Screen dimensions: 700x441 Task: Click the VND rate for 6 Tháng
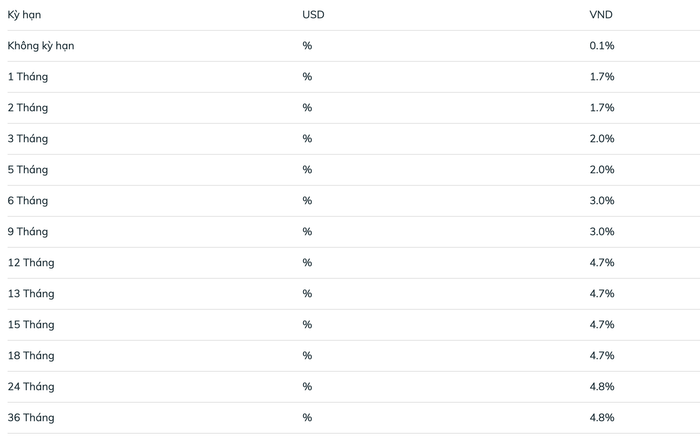(x=602, y=200)
